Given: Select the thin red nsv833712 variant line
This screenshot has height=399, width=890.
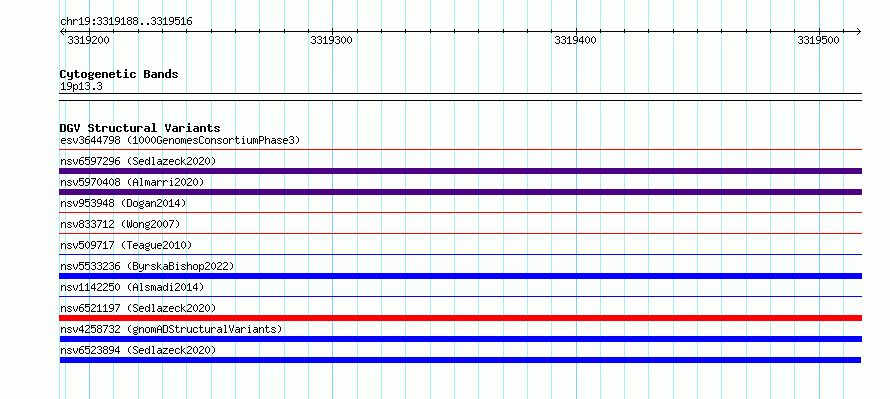Looking at the screenshot, I should [x=460, y=234].
